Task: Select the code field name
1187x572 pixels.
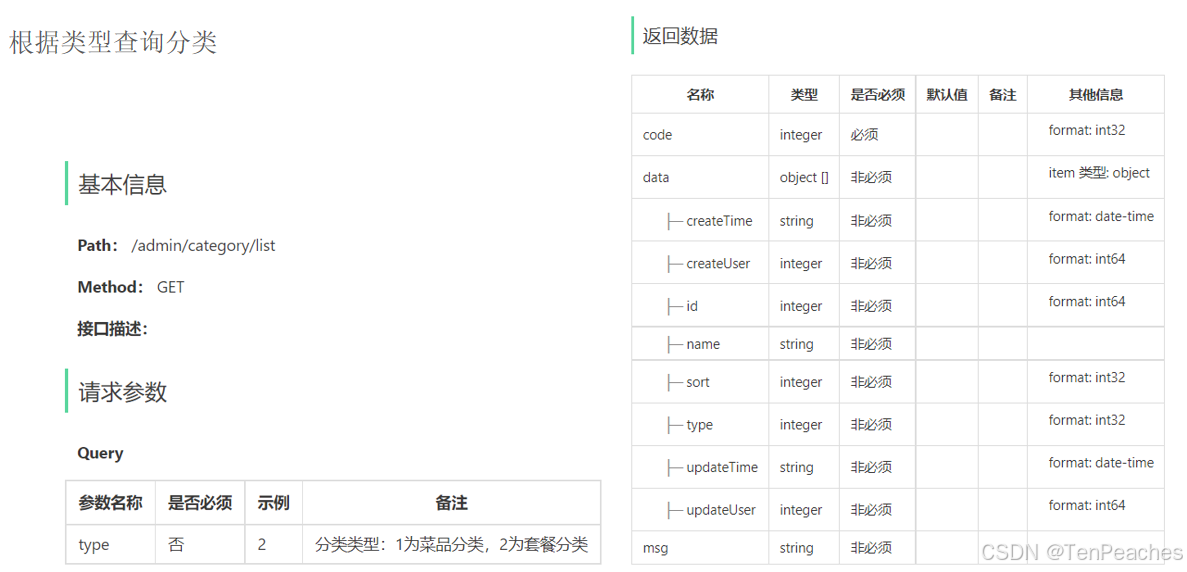Action: tap(657, 135)
